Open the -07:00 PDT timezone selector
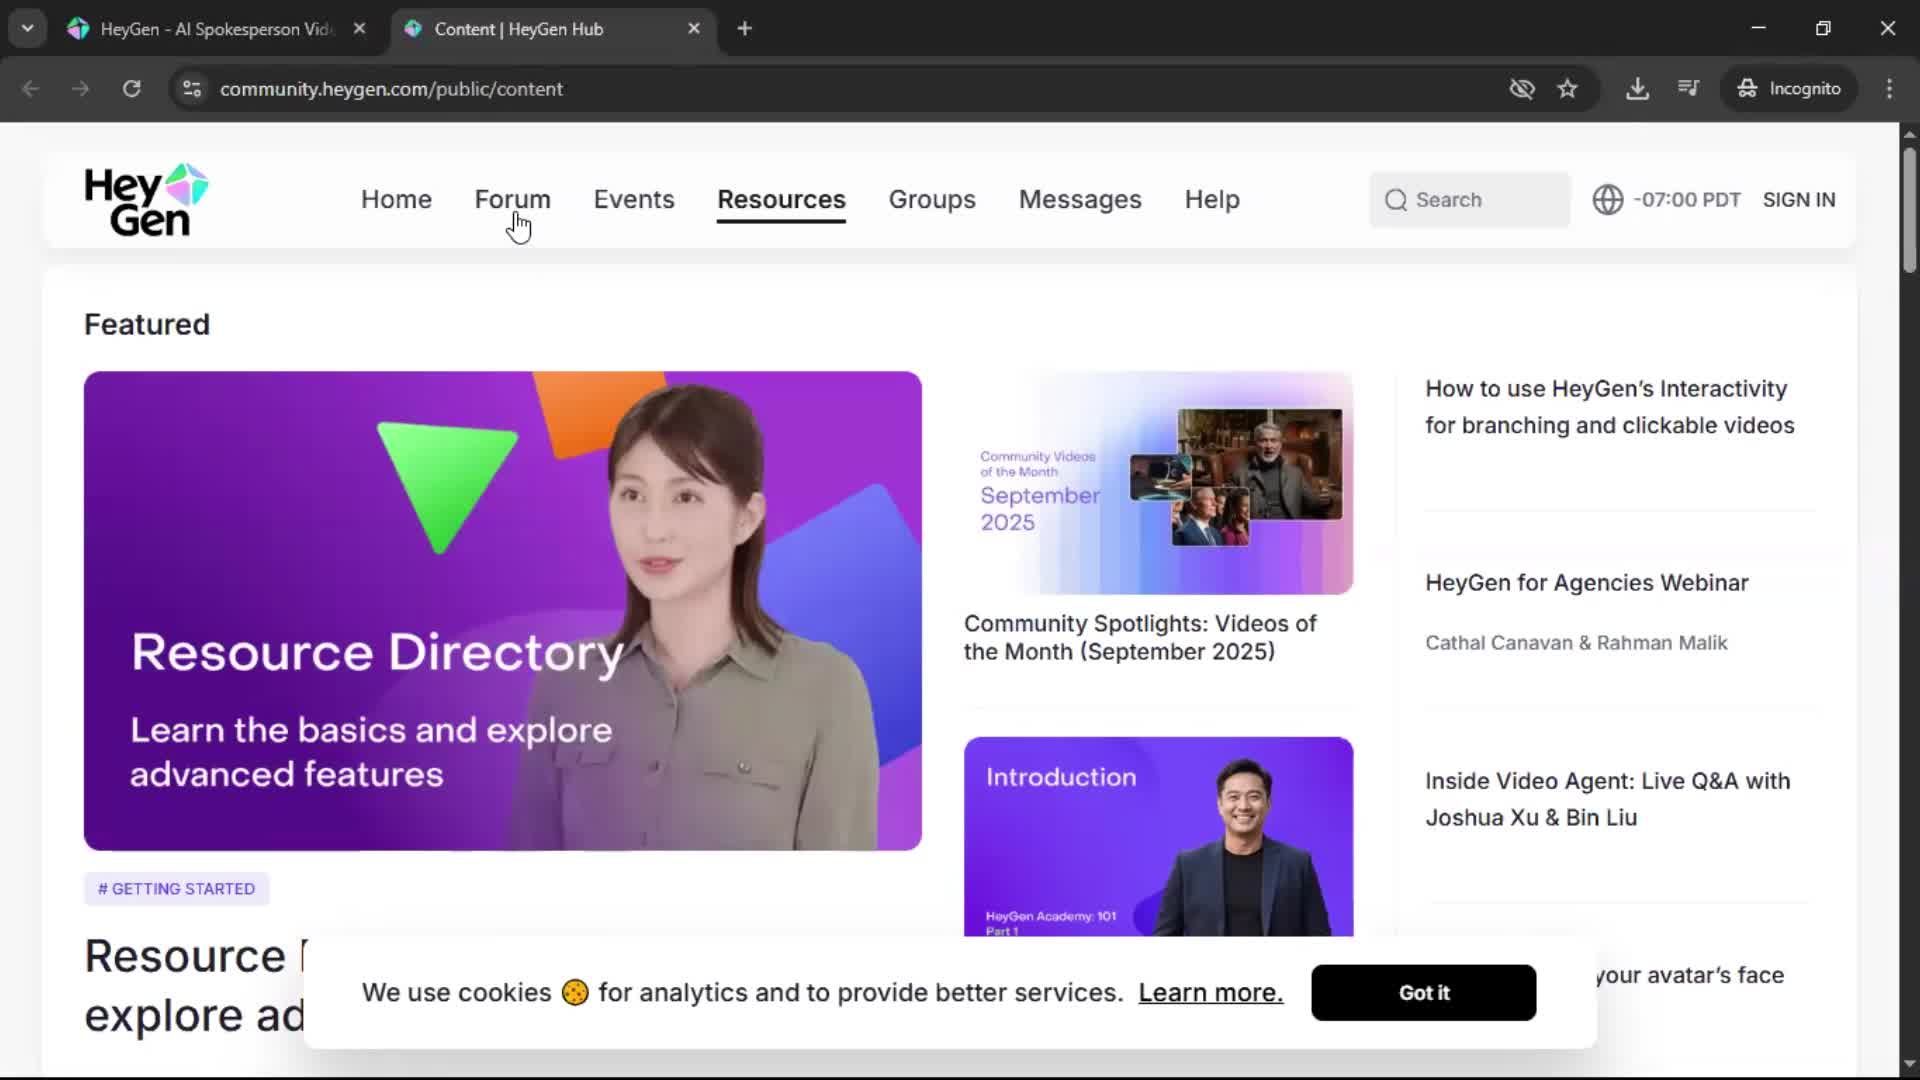Image resolution: width=1920 pixels, height=1080 pixels. [1686, 200]
